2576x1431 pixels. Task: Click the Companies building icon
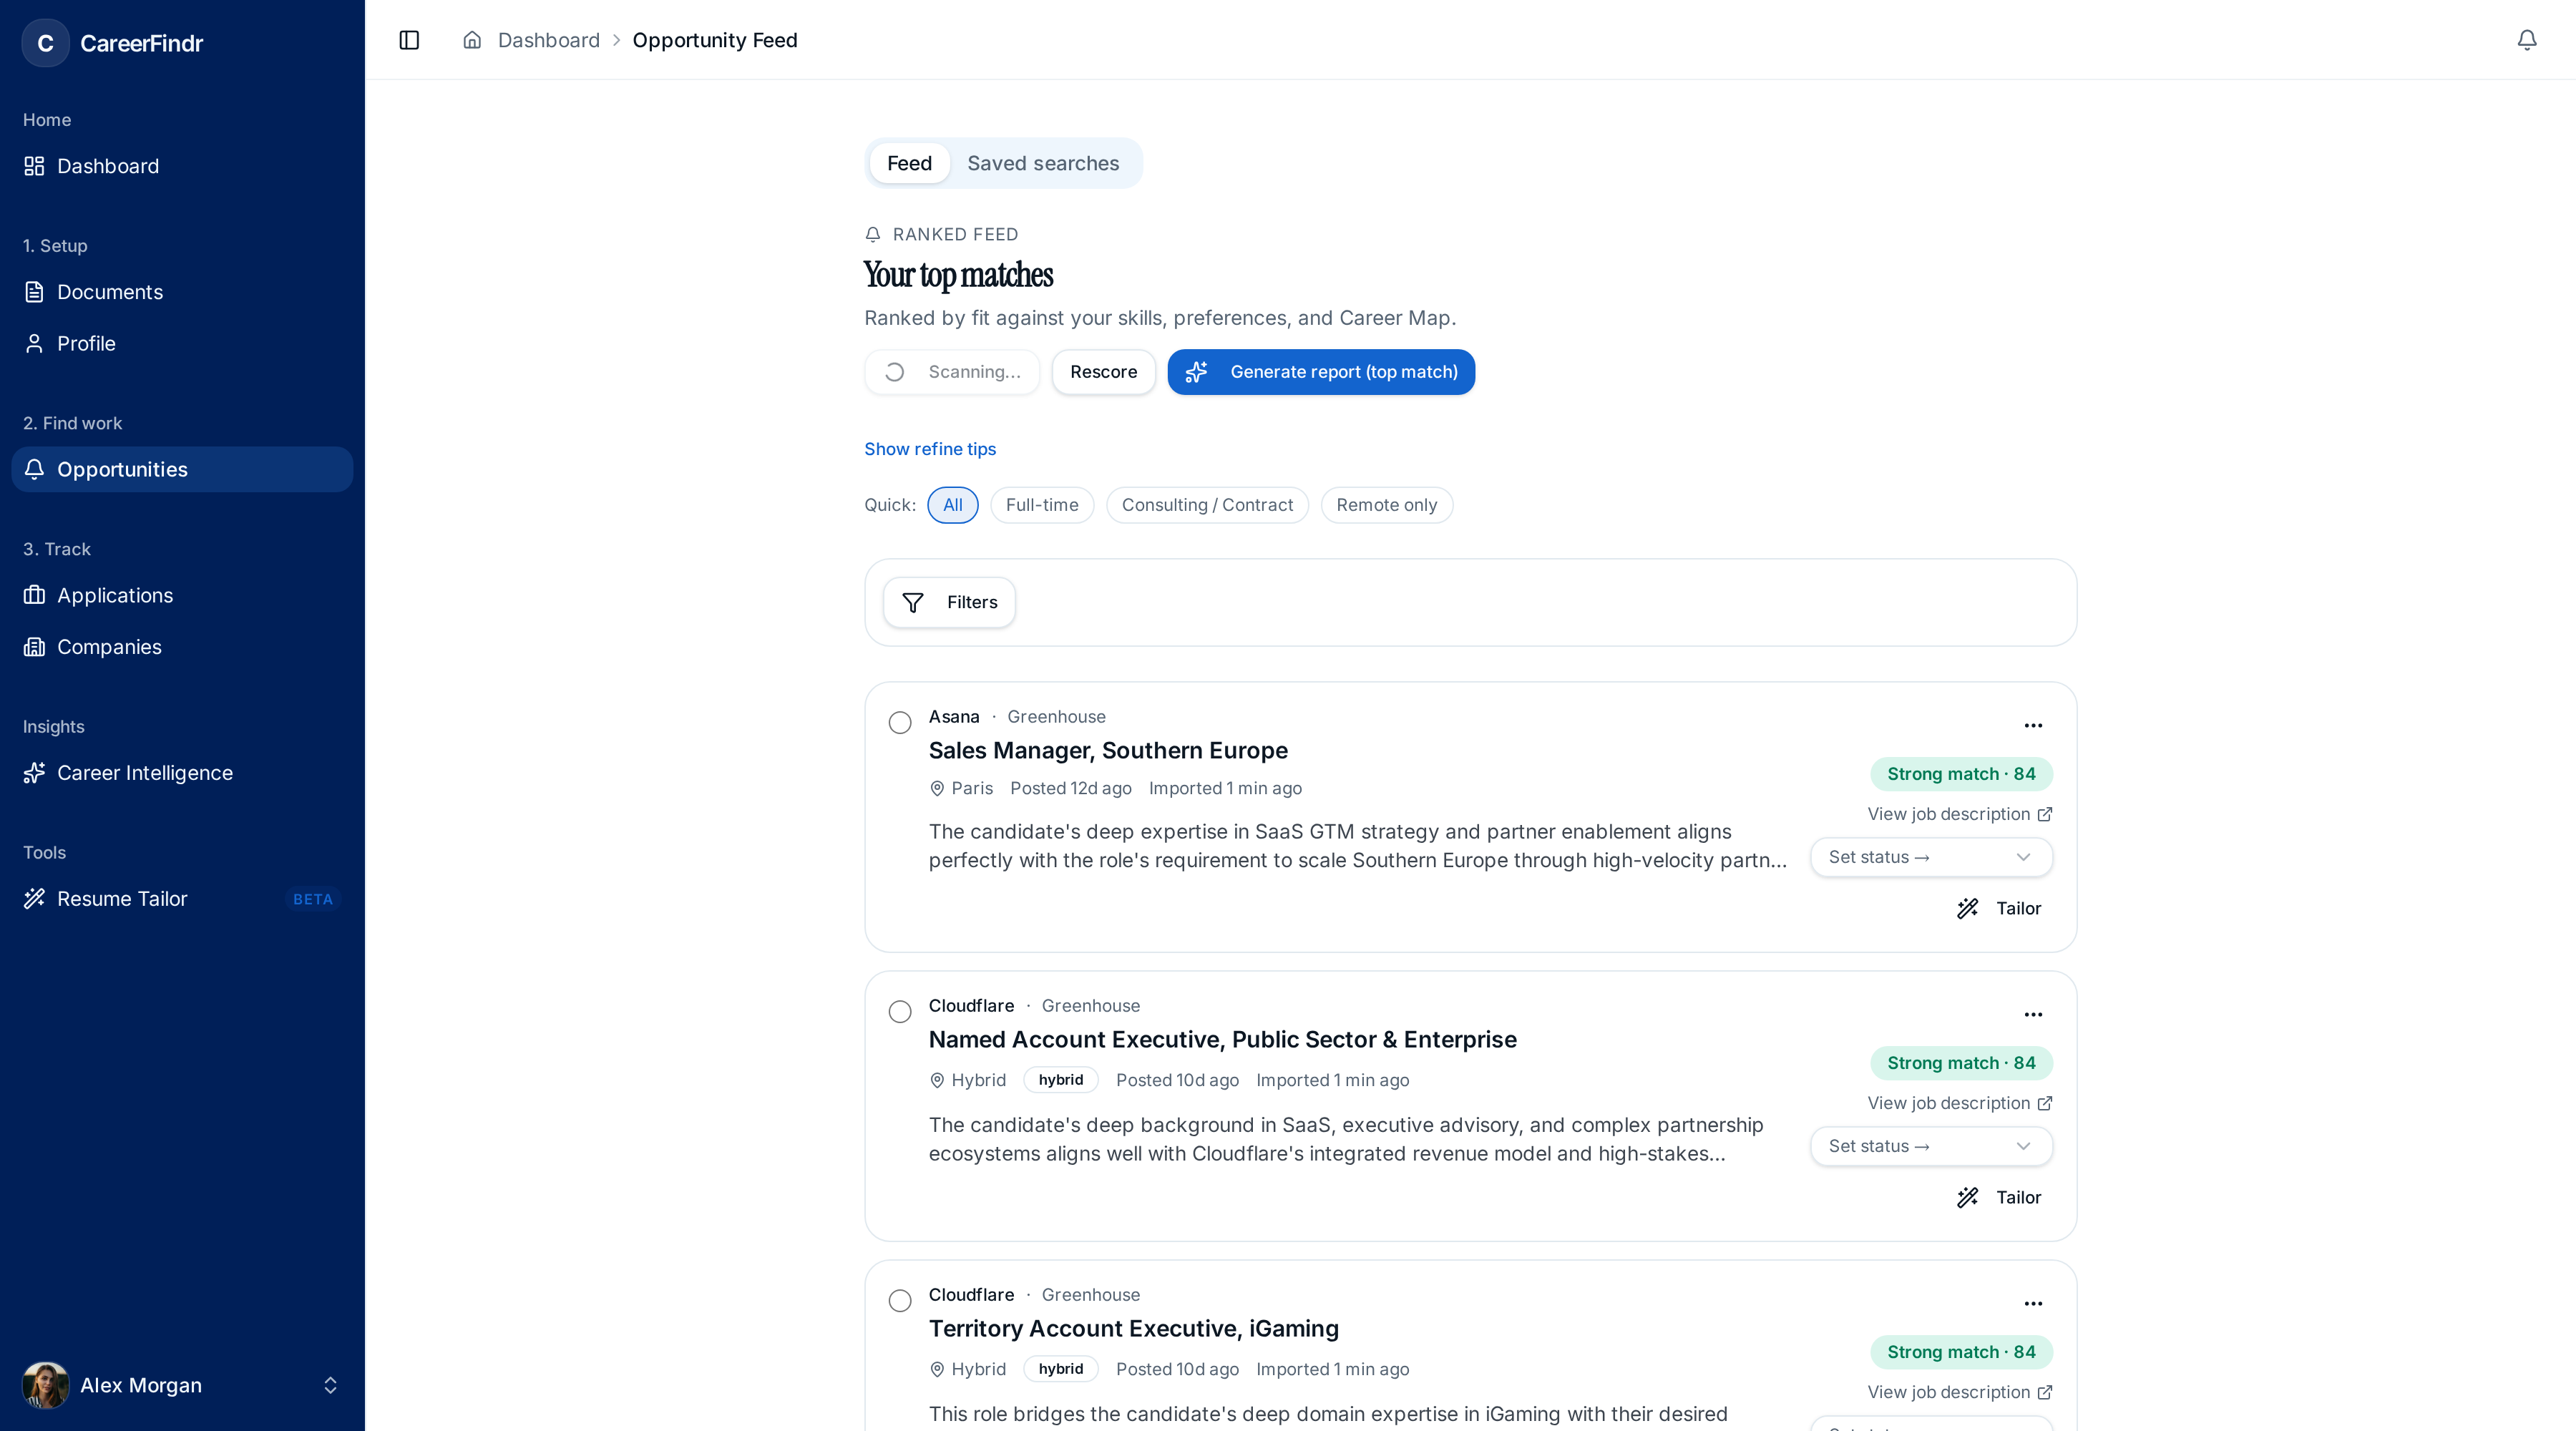pos(34,647)
